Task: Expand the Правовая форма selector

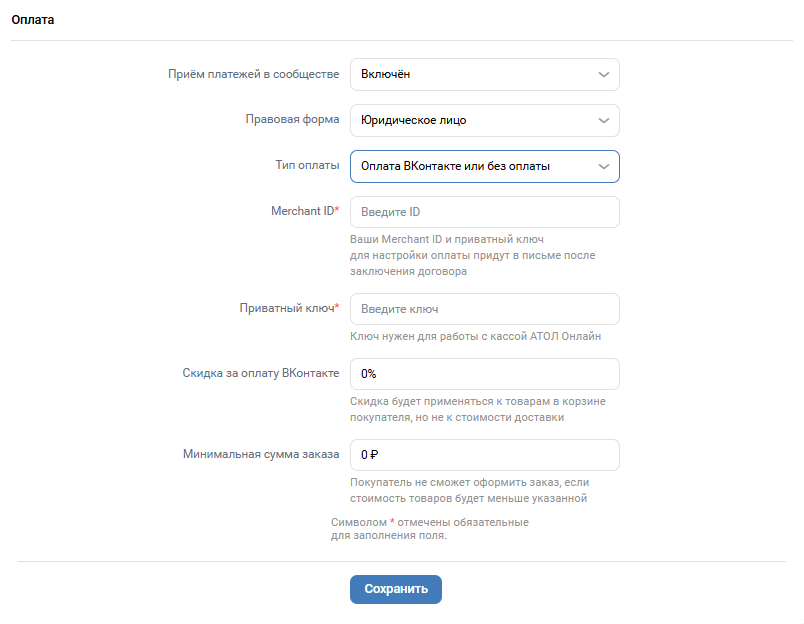Action: pyautogui.click(x=485, y=120)
